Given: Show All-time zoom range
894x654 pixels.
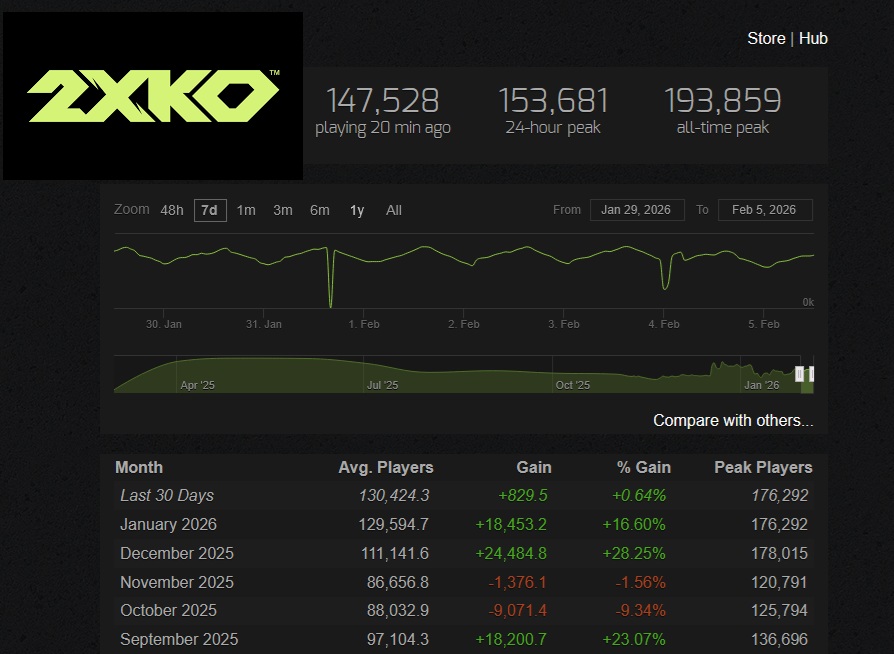Looking at the screenshot, I should click(x=393, y=210).
